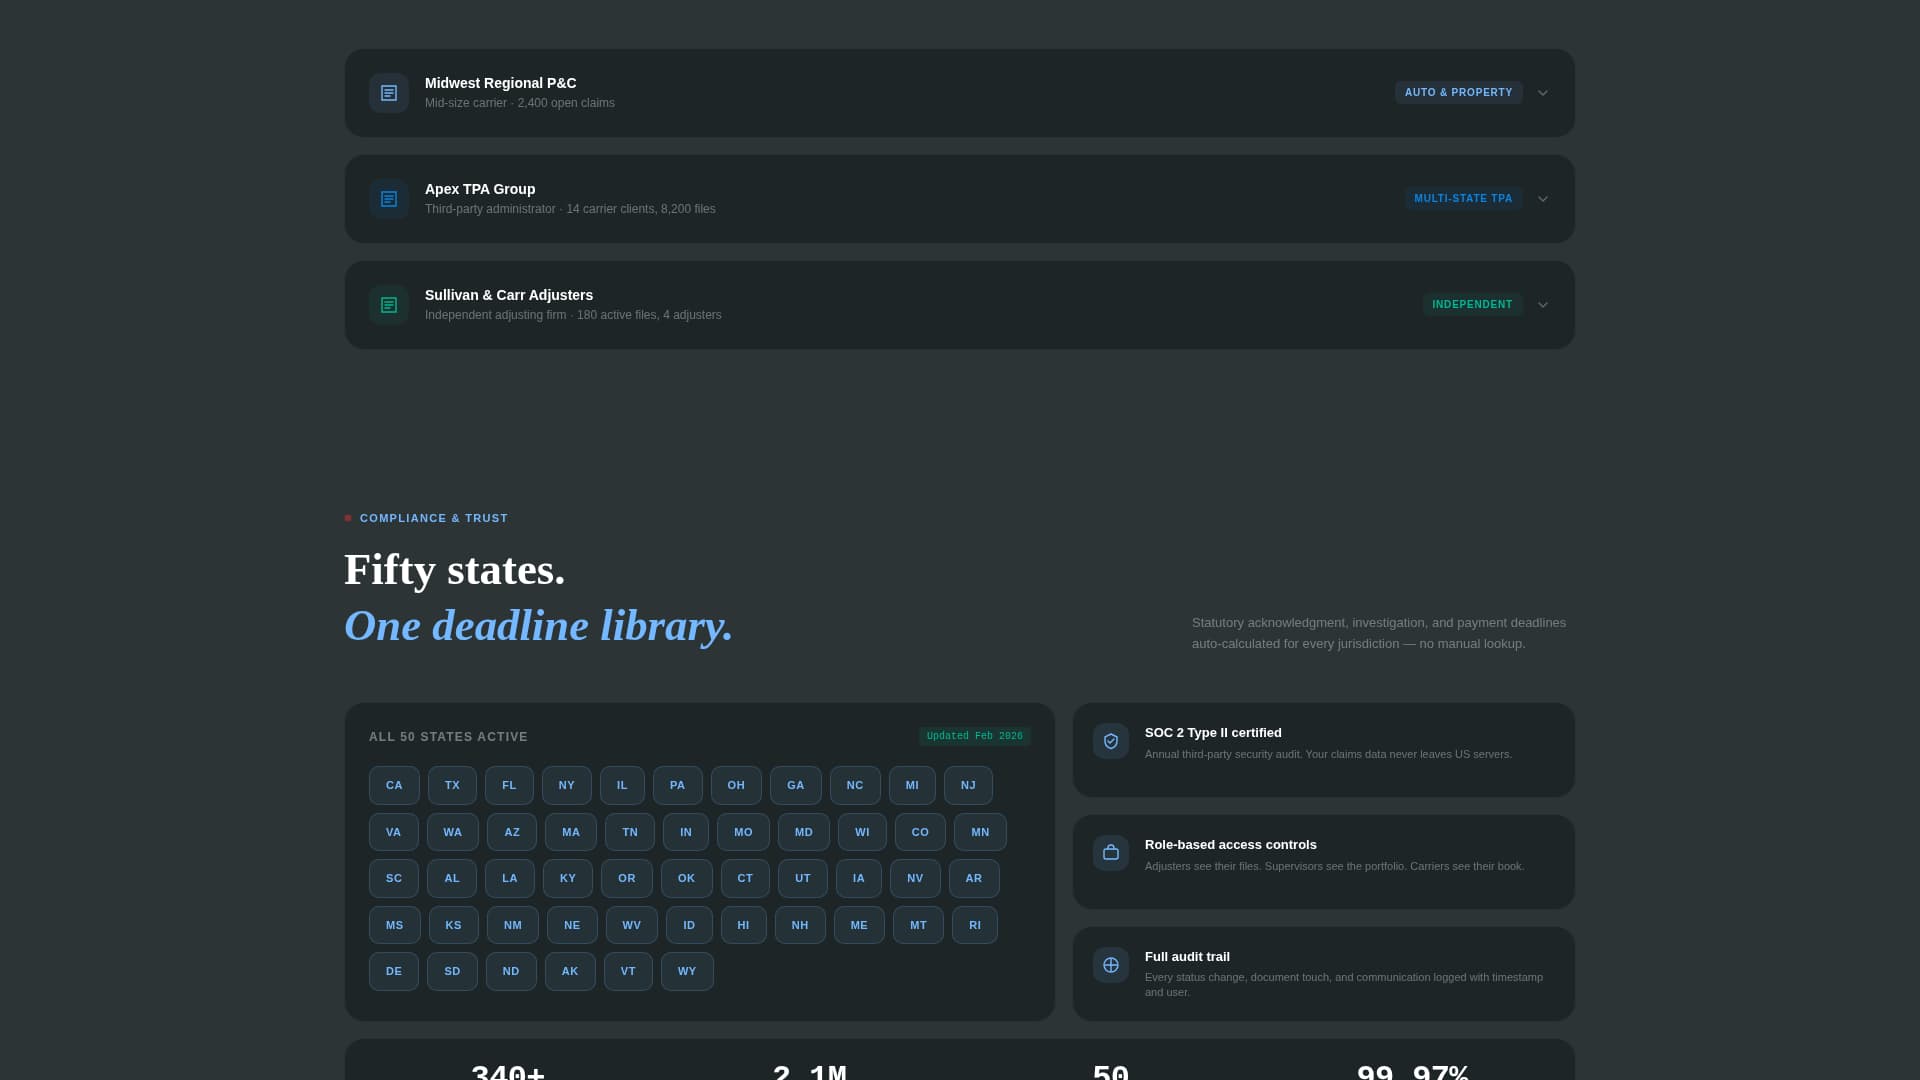Click the role-based access briefcase icon
This screenshot has width=1920, height=1080.
point(1111,853)
